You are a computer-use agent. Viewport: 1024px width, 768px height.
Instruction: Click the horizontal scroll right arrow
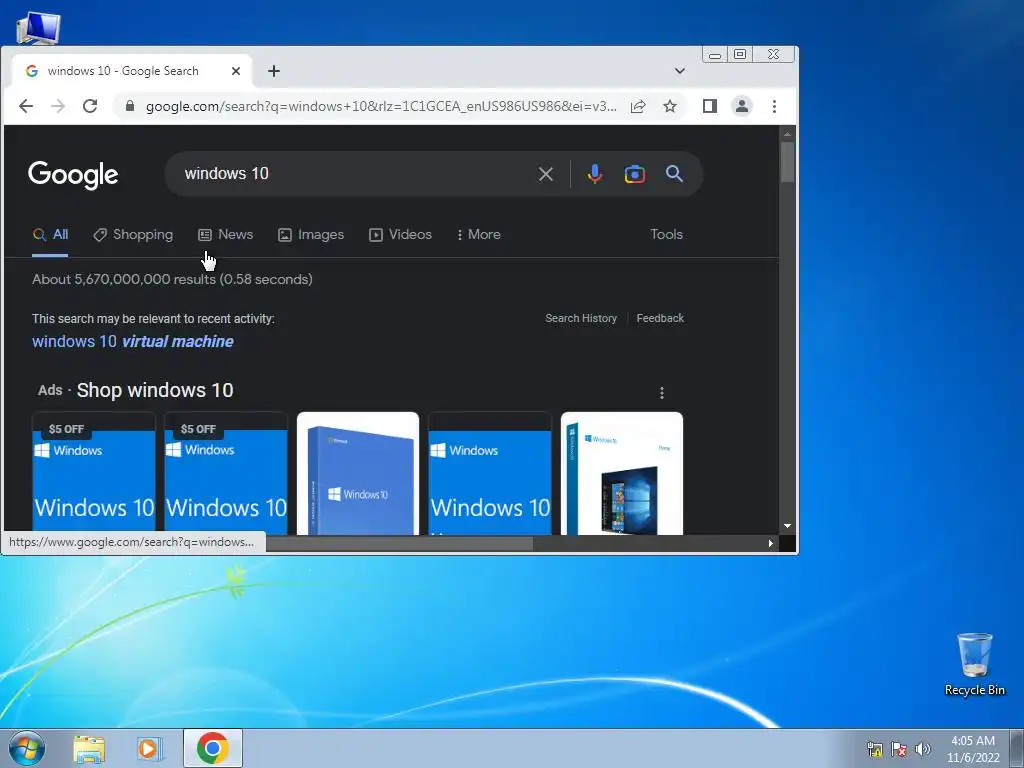tap(771, 543)
